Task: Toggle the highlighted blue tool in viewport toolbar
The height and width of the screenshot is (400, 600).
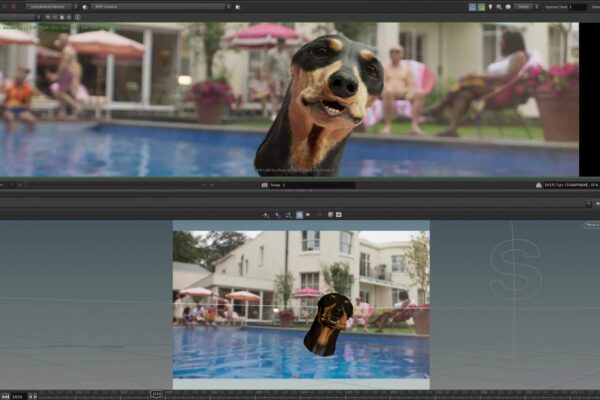Action: [300, 215]
